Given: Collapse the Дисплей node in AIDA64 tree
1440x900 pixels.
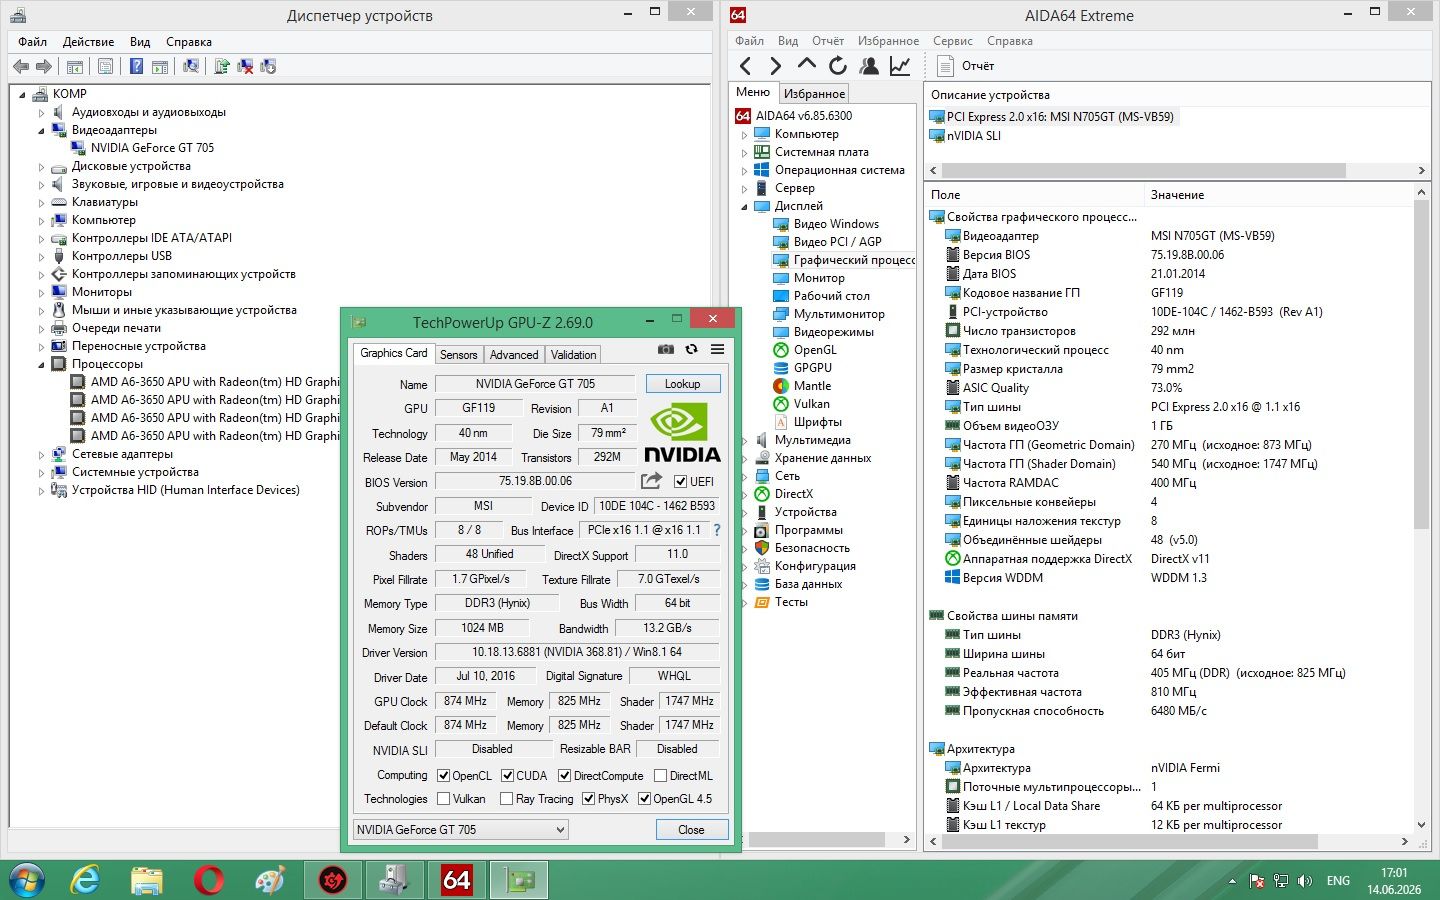Looking at the screenshot, I should (x=744, y=206).
